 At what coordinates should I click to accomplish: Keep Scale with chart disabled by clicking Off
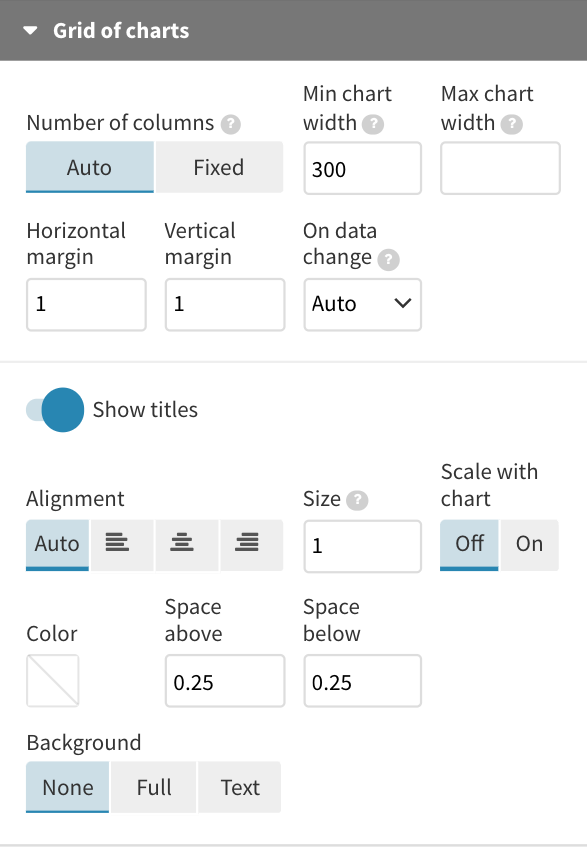pyautogui.click(x=468, y=544)
